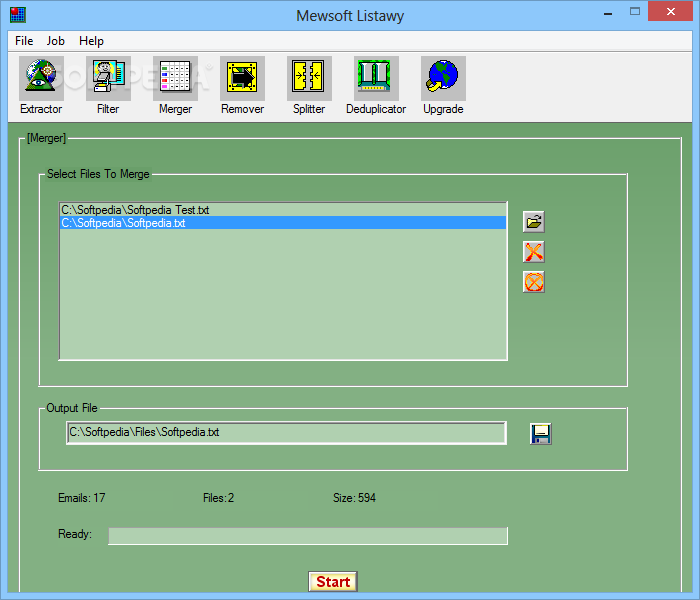Image resolution: width=700 pixels, height=600 pixels.
Task: Open the Extractor tool
Action: coord(41,78)
